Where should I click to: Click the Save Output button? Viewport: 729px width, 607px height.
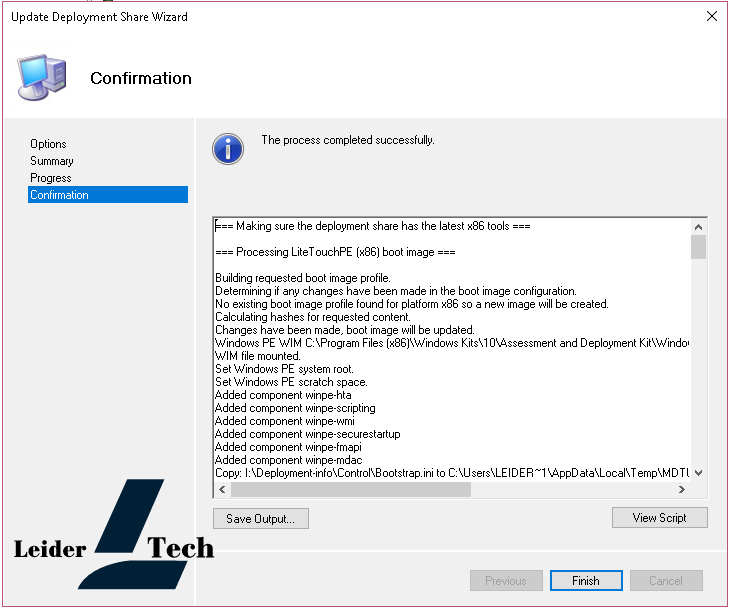coord(260,519)
